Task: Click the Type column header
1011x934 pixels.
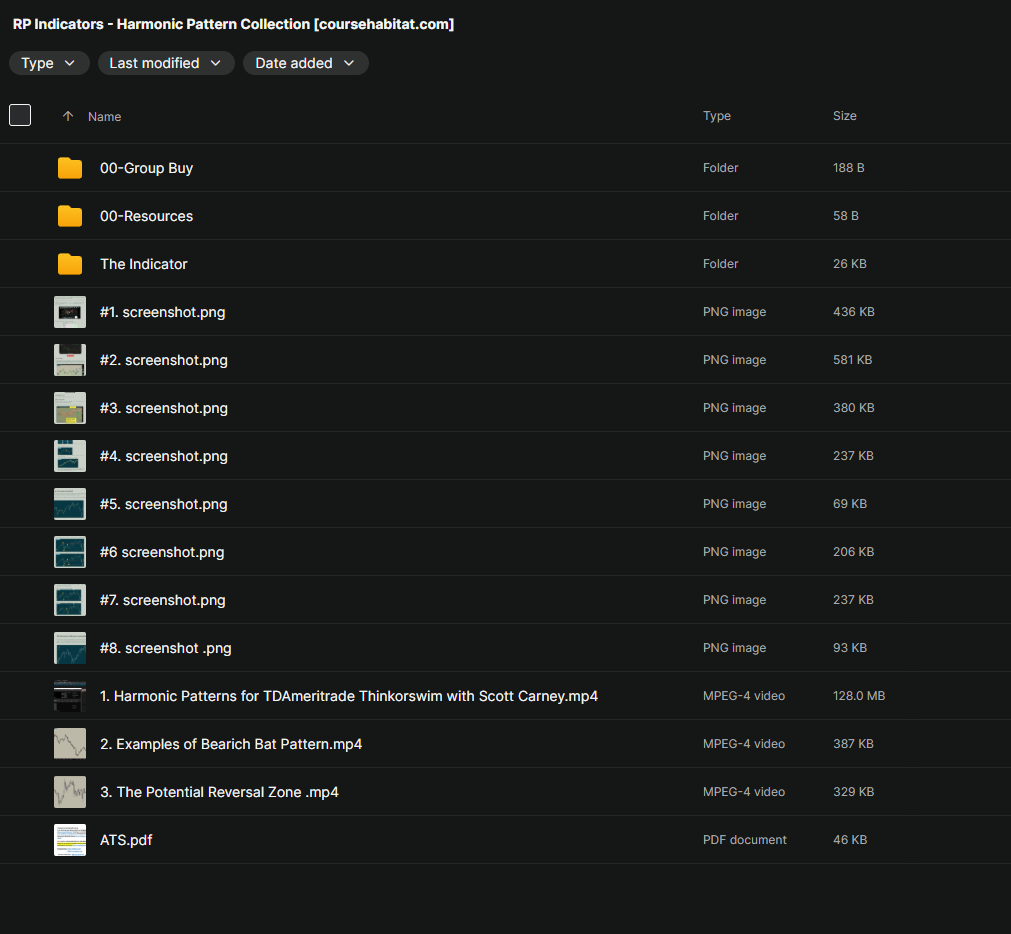Action: (x=716, y=116)
